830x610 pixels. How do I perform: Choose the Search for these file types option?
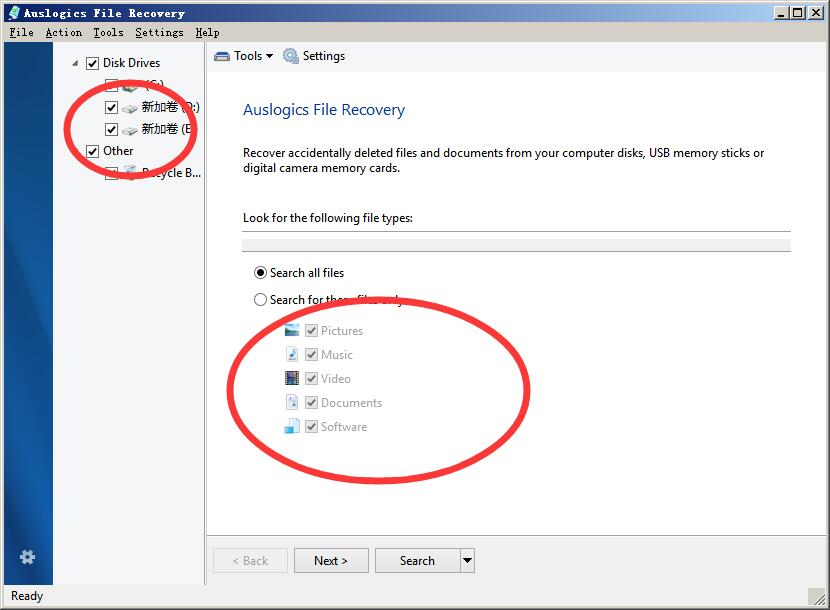pos(260,300)
